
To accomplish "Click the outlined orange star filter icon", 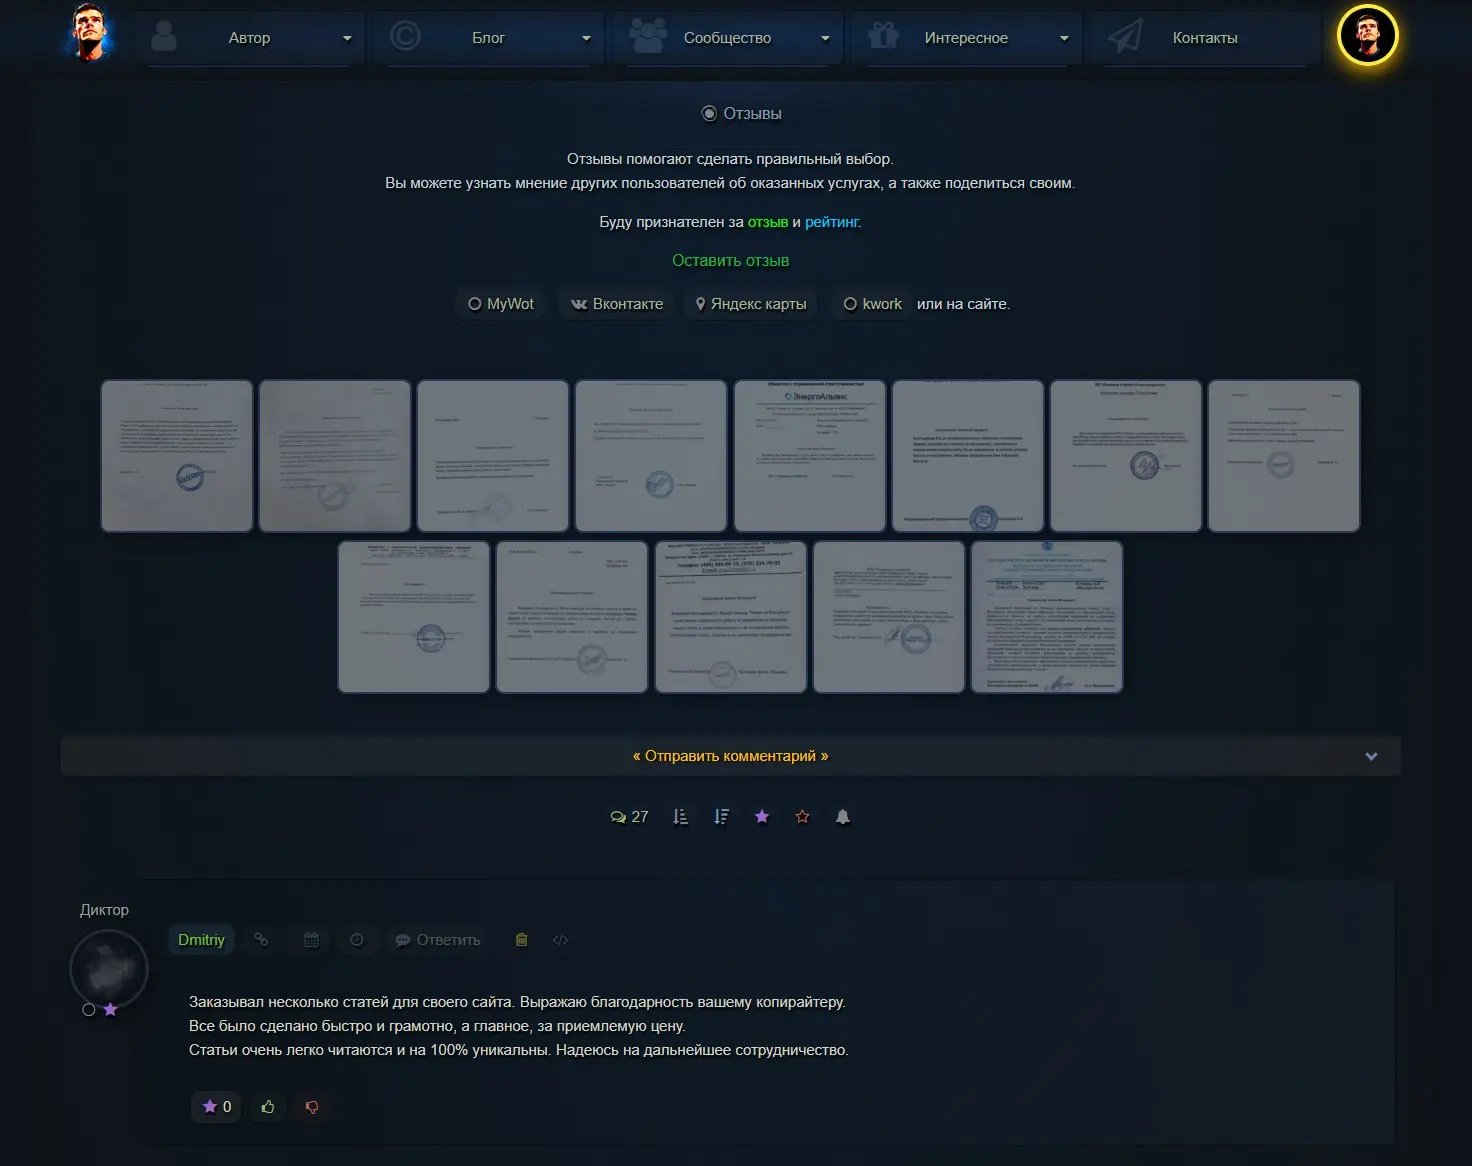I will click(x=802, y=817).
